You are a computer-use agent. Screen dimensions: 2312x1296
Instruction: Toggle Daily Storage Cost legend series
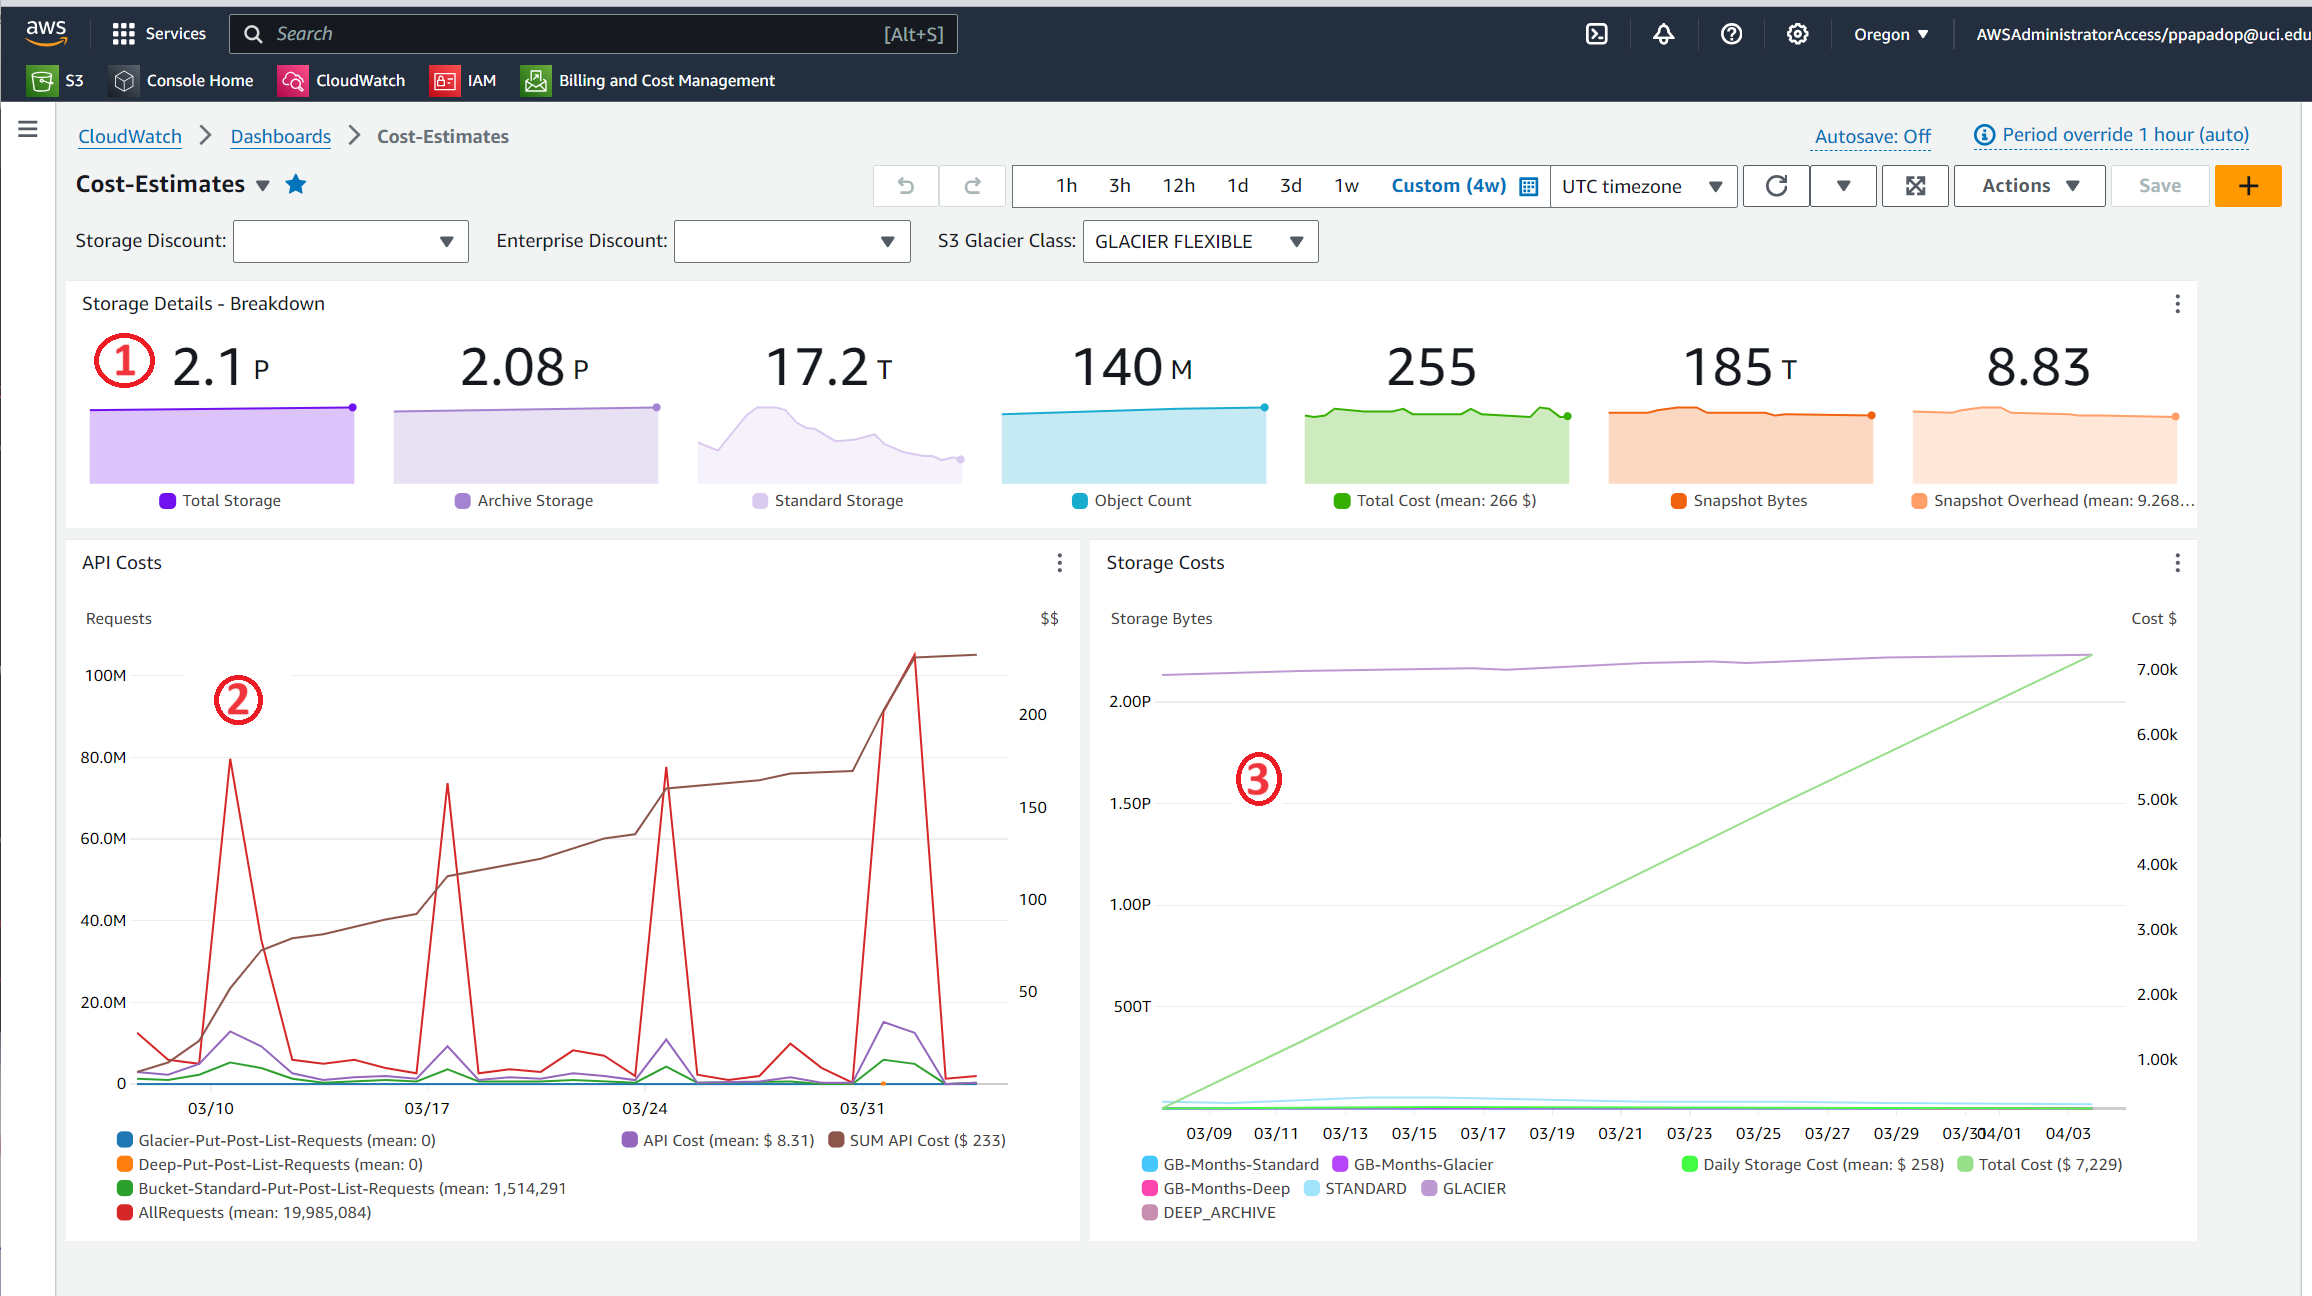pyautogui.click(x=1813, y=1164)
